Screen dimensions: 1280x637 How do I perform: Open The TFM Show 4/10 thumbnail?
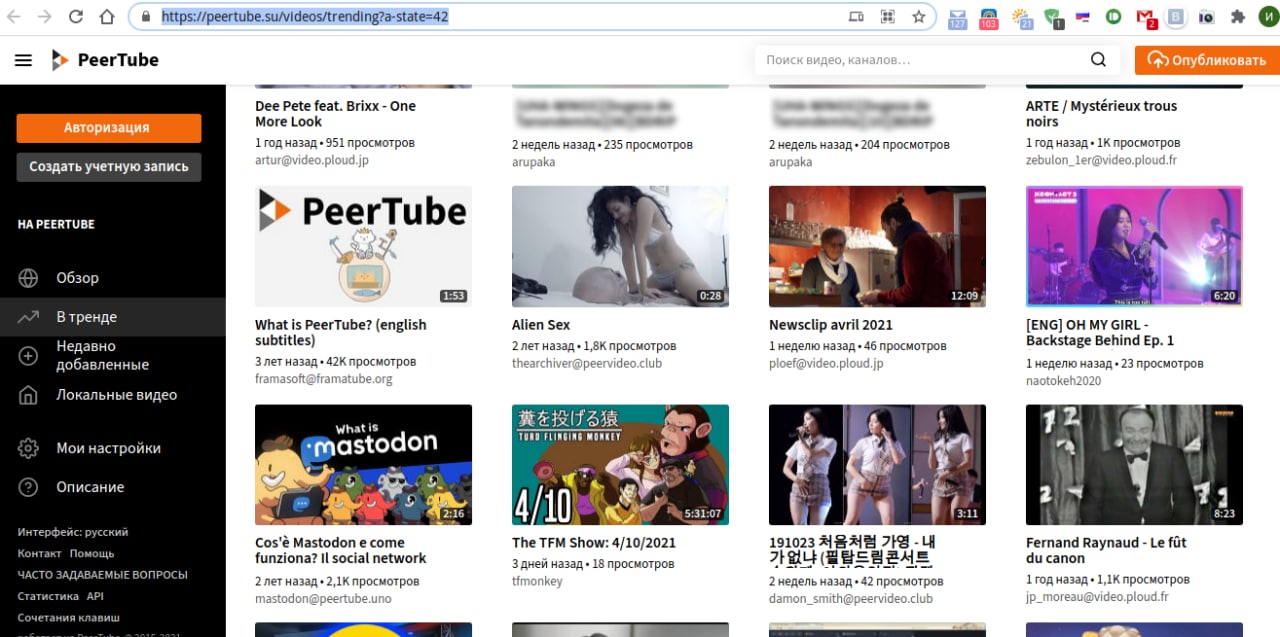click(620, 465)
